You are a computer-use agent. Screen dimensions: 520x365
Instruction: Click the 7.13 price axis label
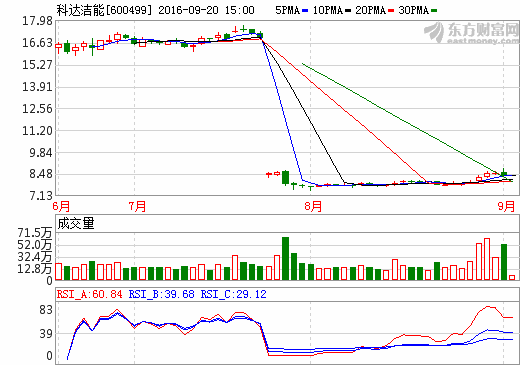pos(41,196)
